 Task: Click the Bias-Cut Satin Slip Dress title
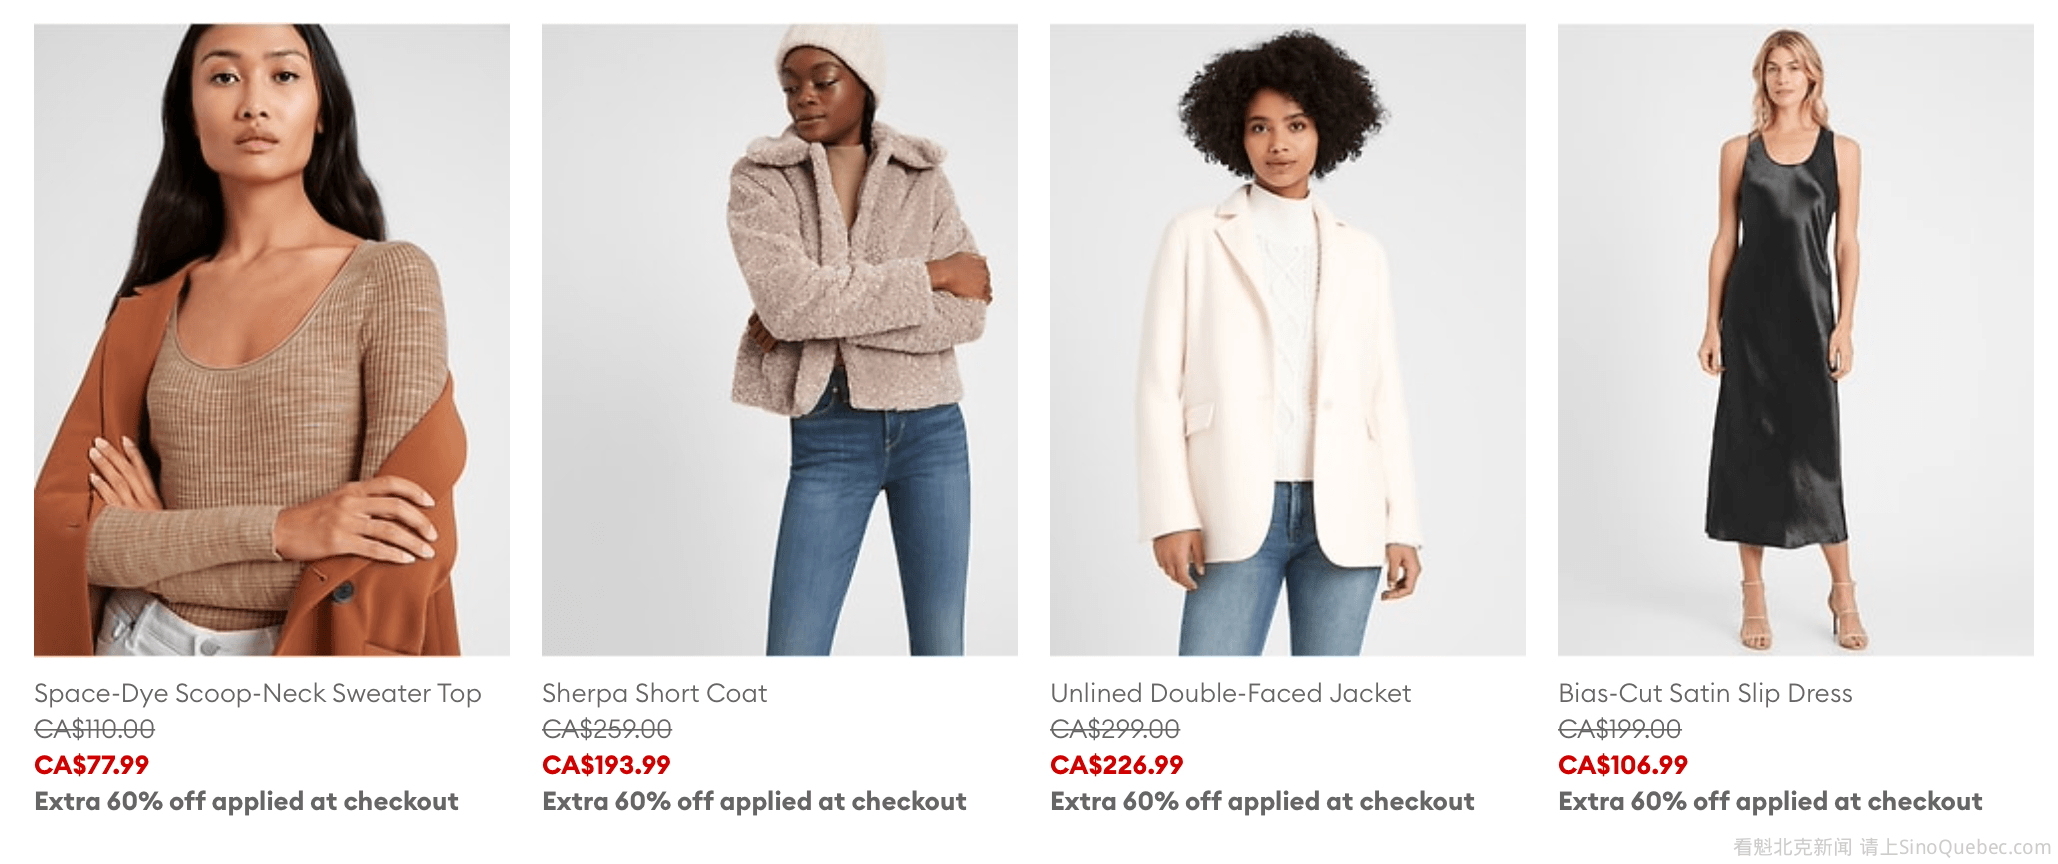click(1705, 693)
